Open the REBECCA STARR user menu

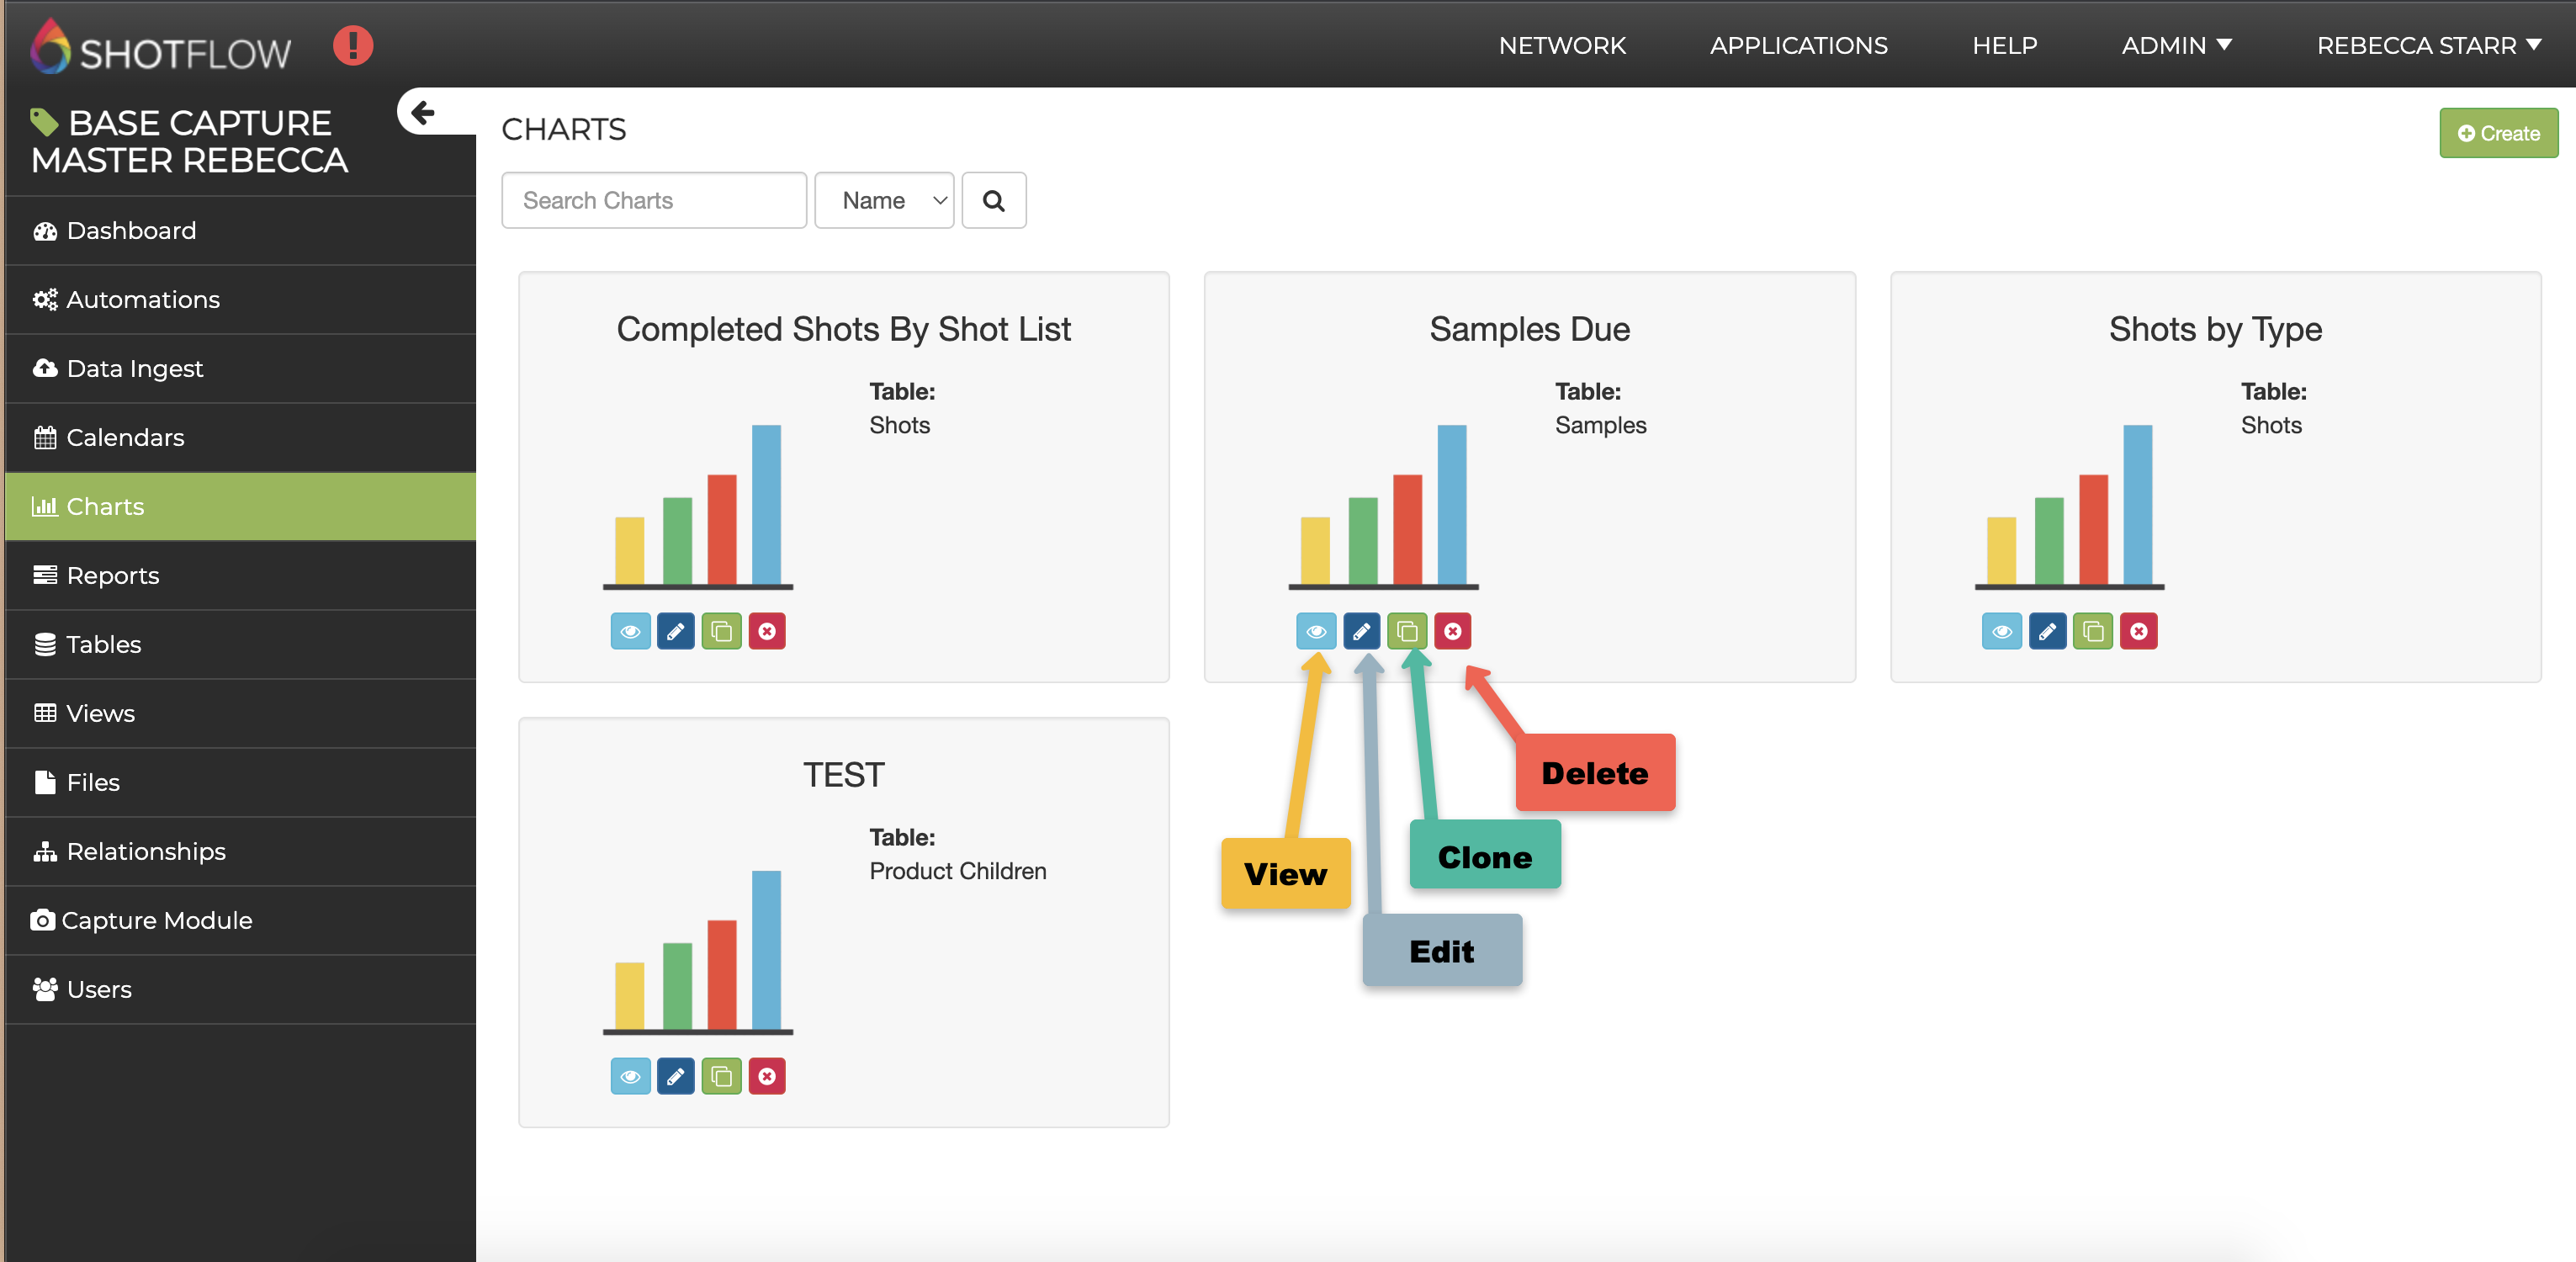(x=2428, y=46)
